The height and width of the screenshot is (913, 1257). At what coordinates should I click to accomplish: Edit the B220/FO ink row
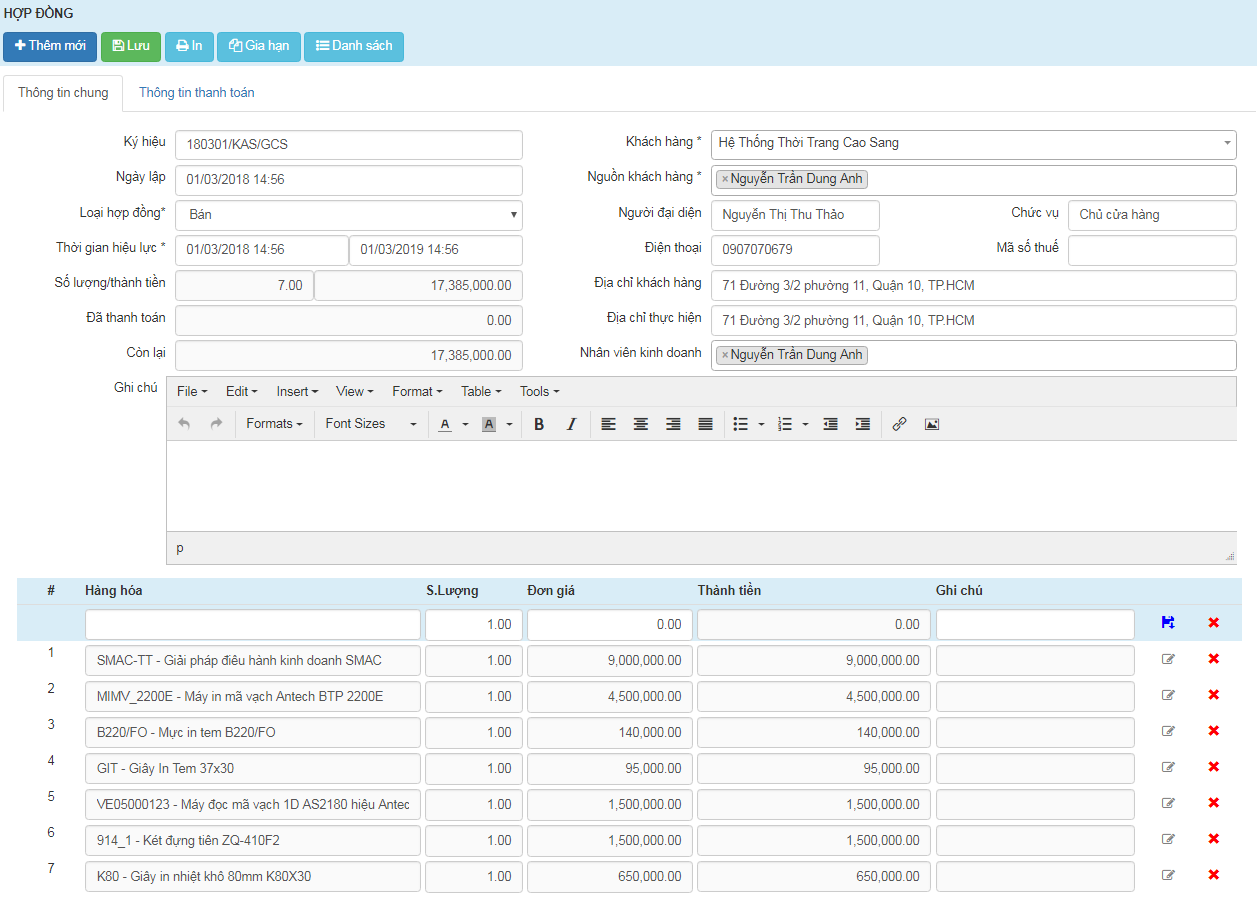[1168, 731]
